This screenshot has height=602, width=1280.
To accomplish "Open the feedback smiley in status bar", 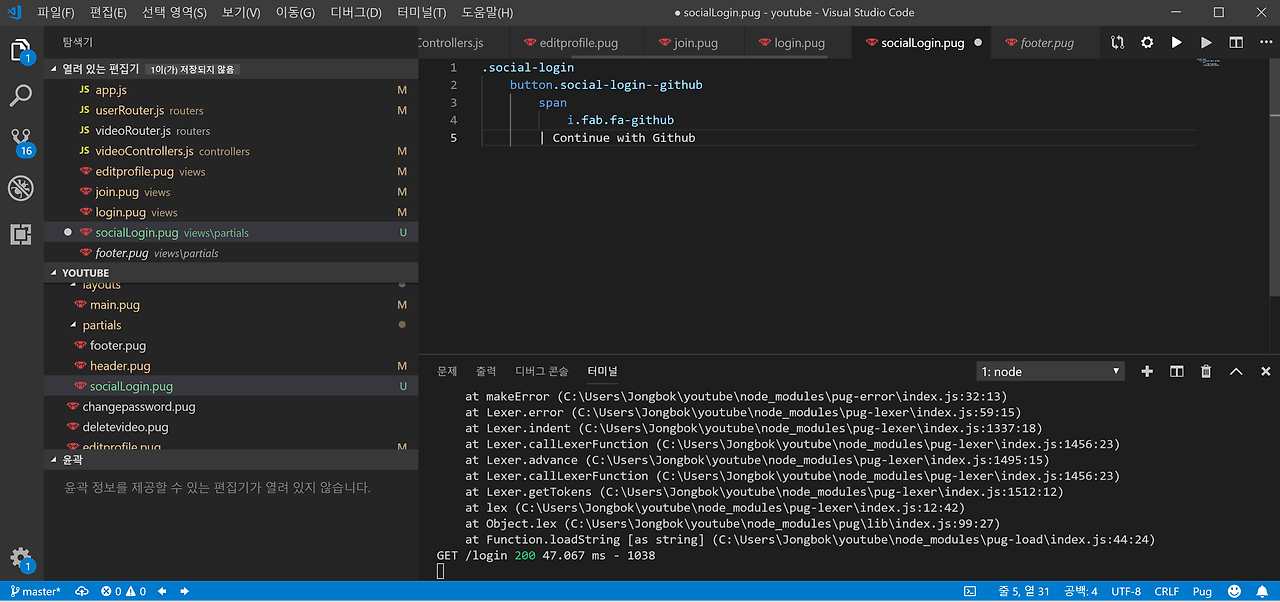I will [x=1233, y=592].
